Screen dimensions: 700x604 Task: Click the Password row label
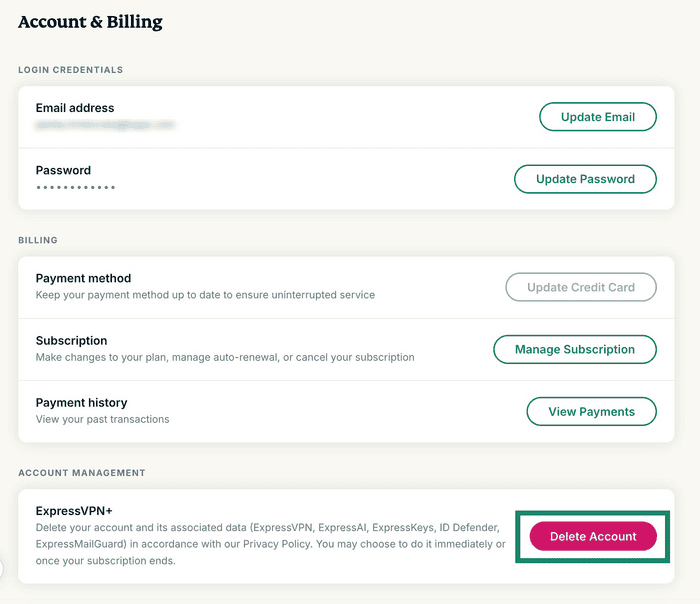click(63, 171)
